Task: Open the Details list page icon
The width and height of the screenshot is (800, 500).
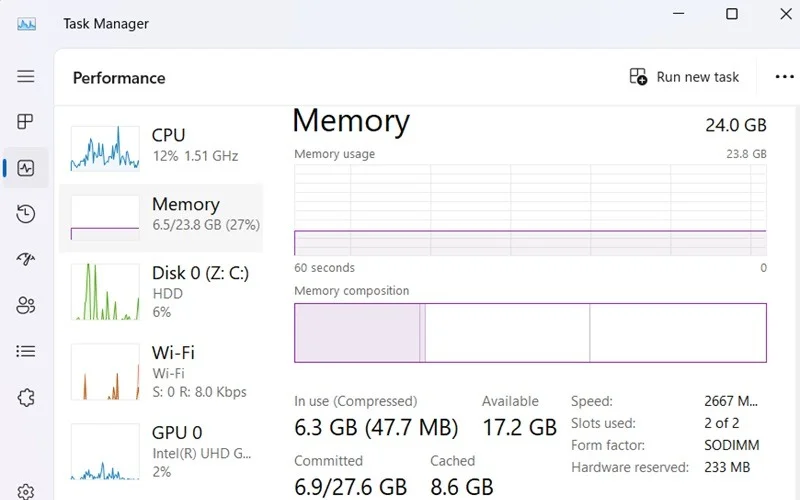Action: 26,351
